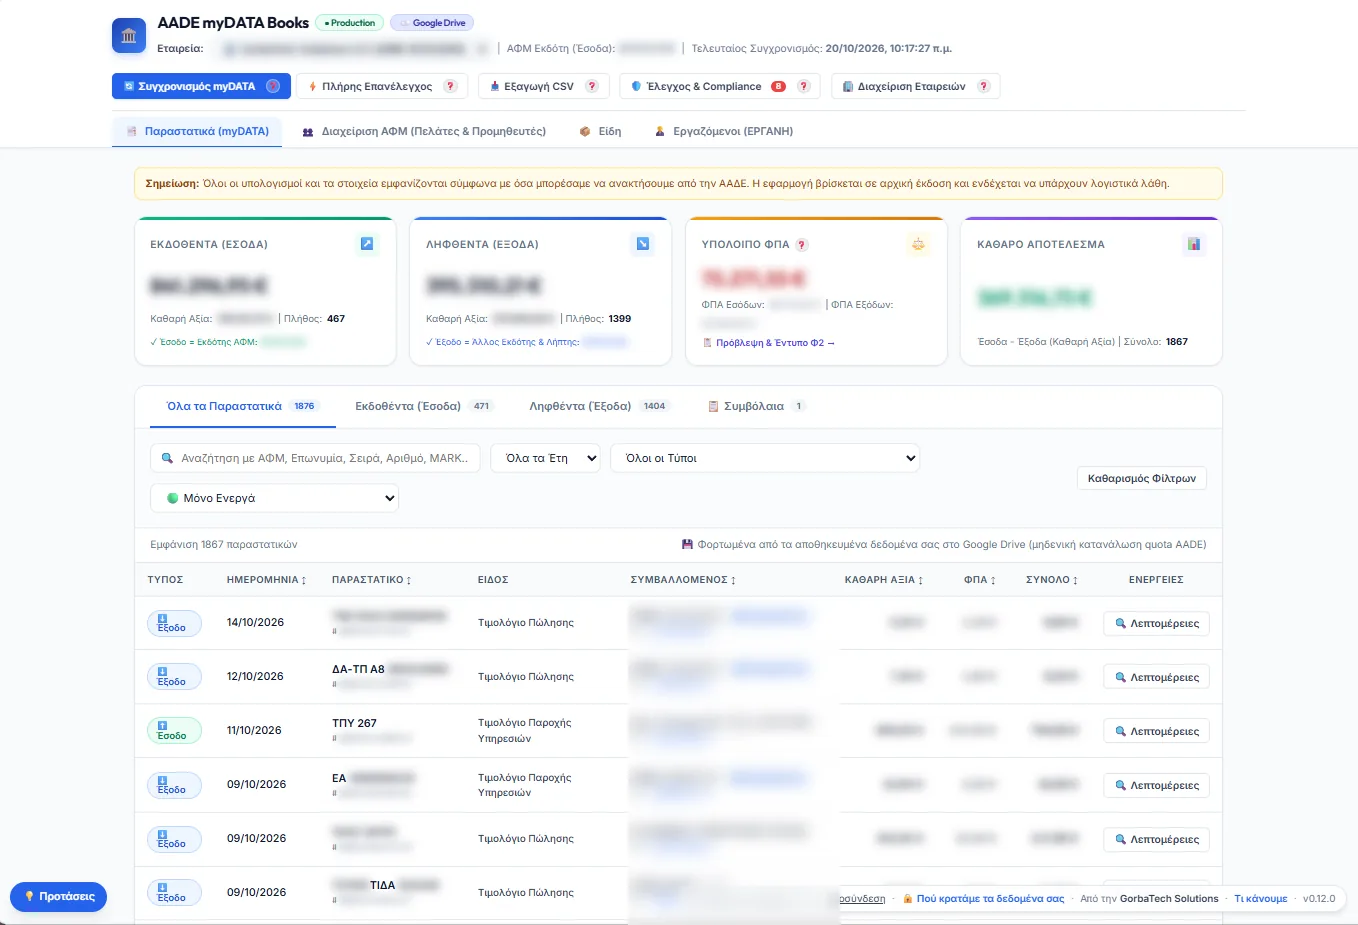Select the Ληφθέντα (Έξοδα) 1404 tab
Viewport: 1358px width, 925px height.
598,406
